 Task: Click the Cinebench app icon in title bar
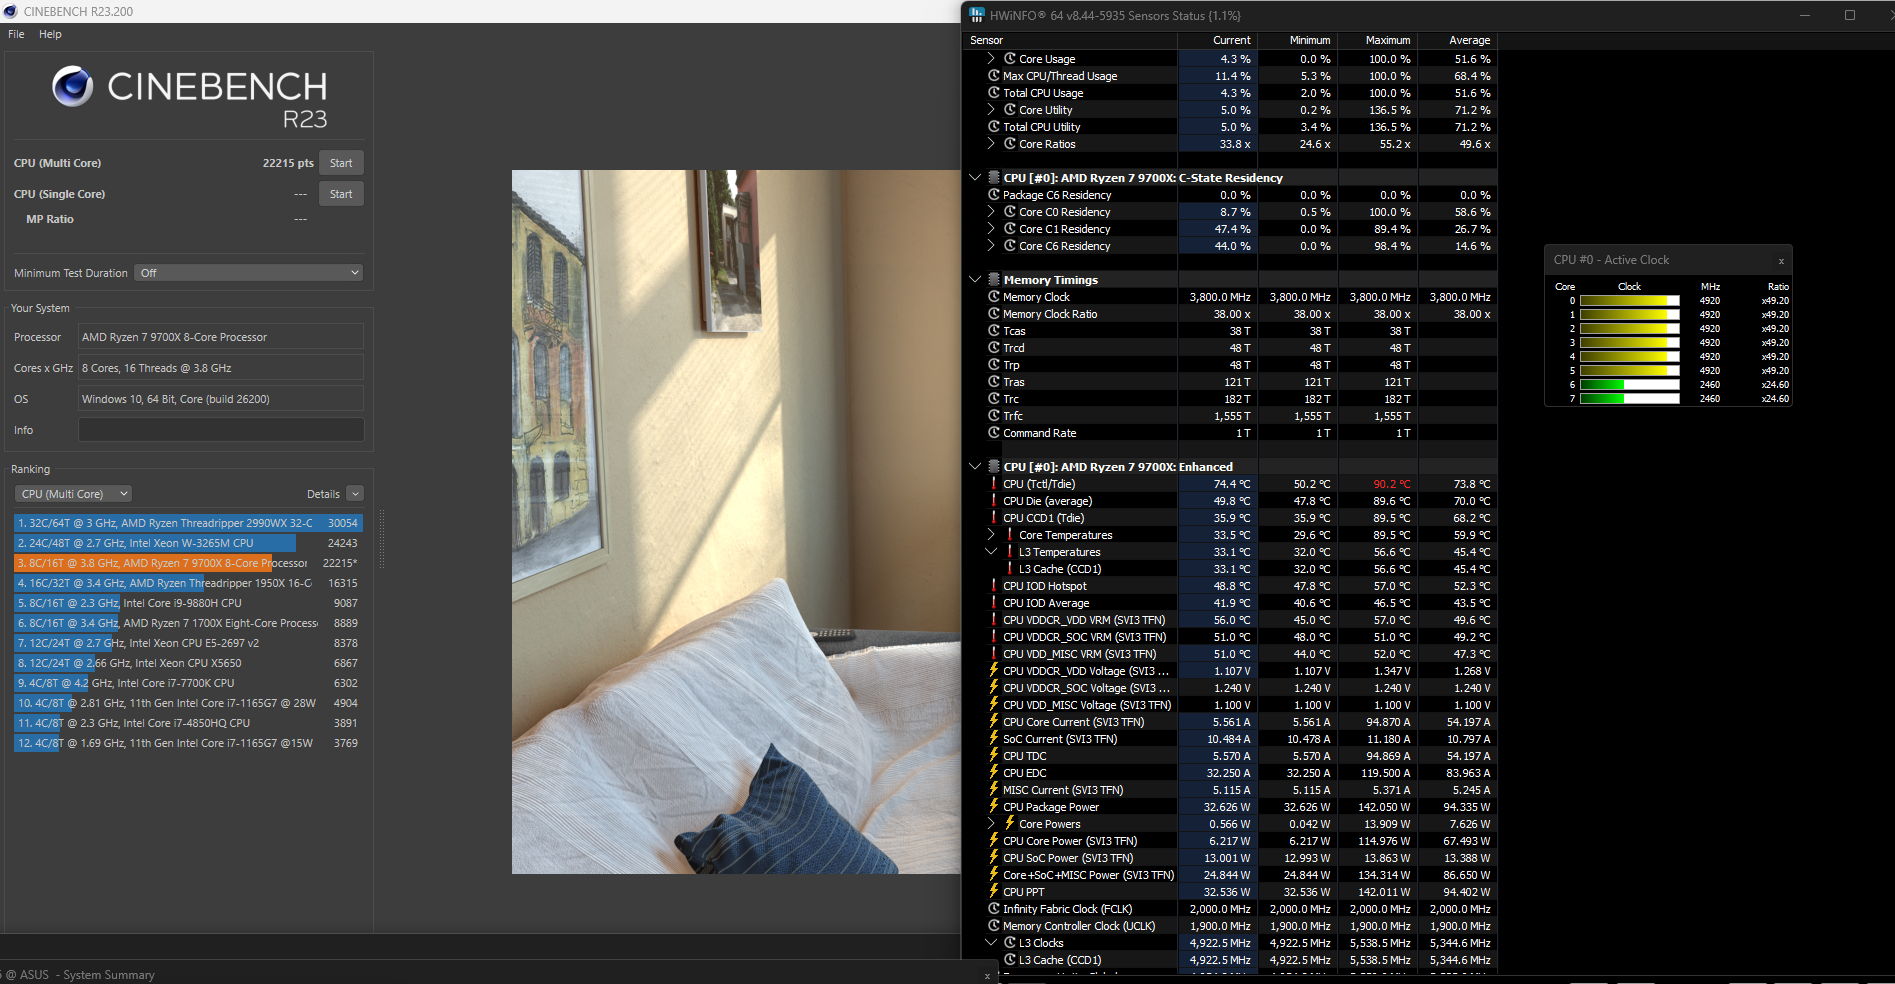tap(11, 11)
